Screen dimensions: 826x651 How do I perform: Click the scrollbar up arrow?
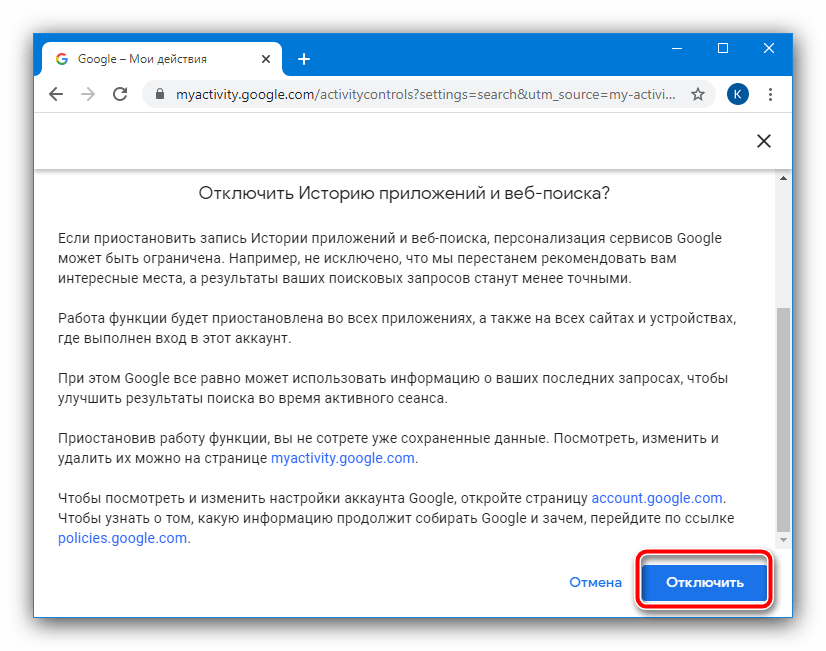(783, 179)
